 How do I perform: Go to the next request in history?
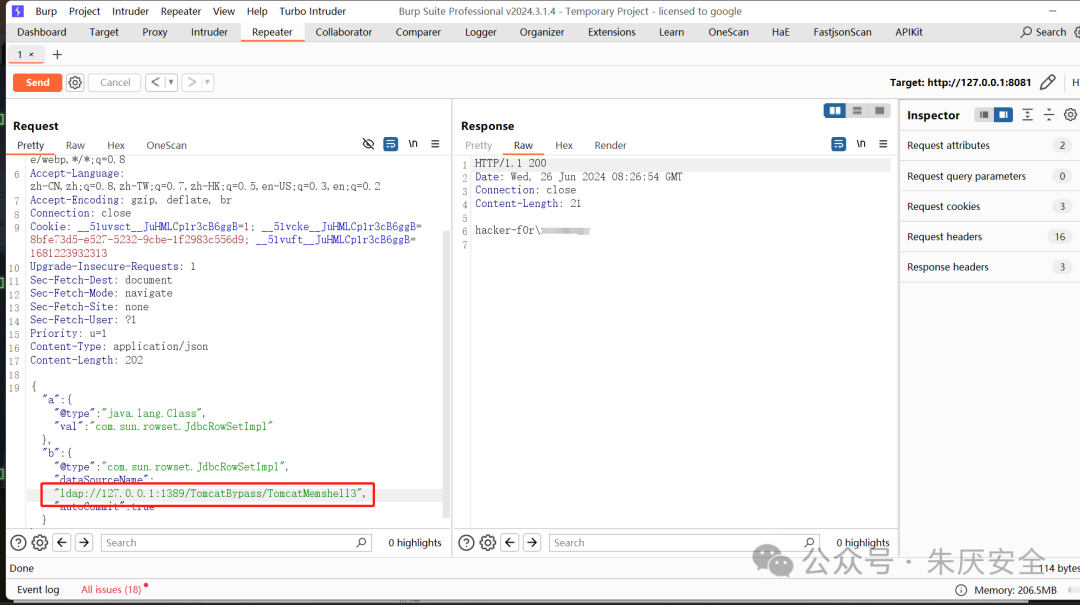tap(191, 83)
